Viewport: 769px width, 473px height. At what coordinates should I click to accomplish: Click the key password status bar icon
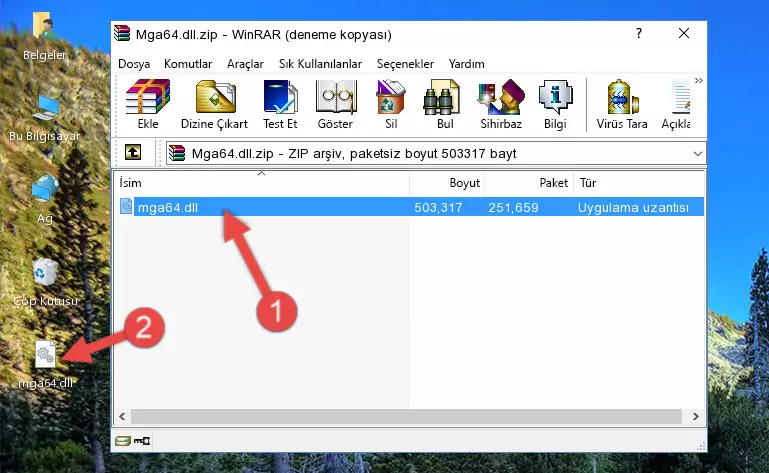pos(142,441)
